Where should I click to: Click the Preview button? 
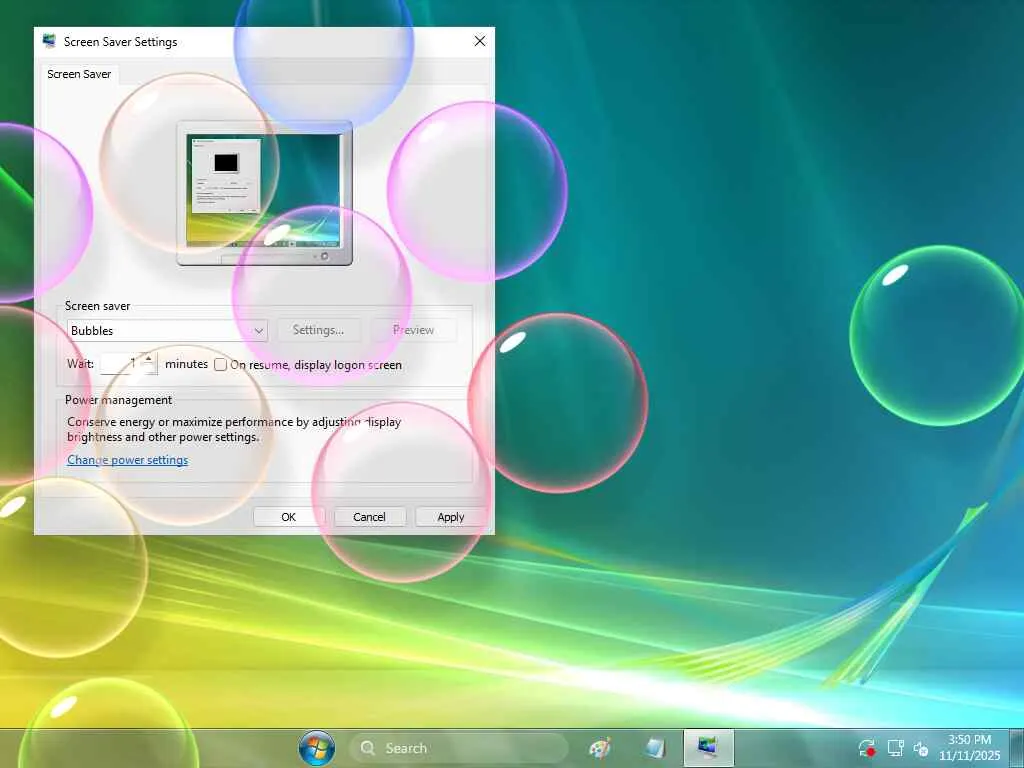[413, 330]
